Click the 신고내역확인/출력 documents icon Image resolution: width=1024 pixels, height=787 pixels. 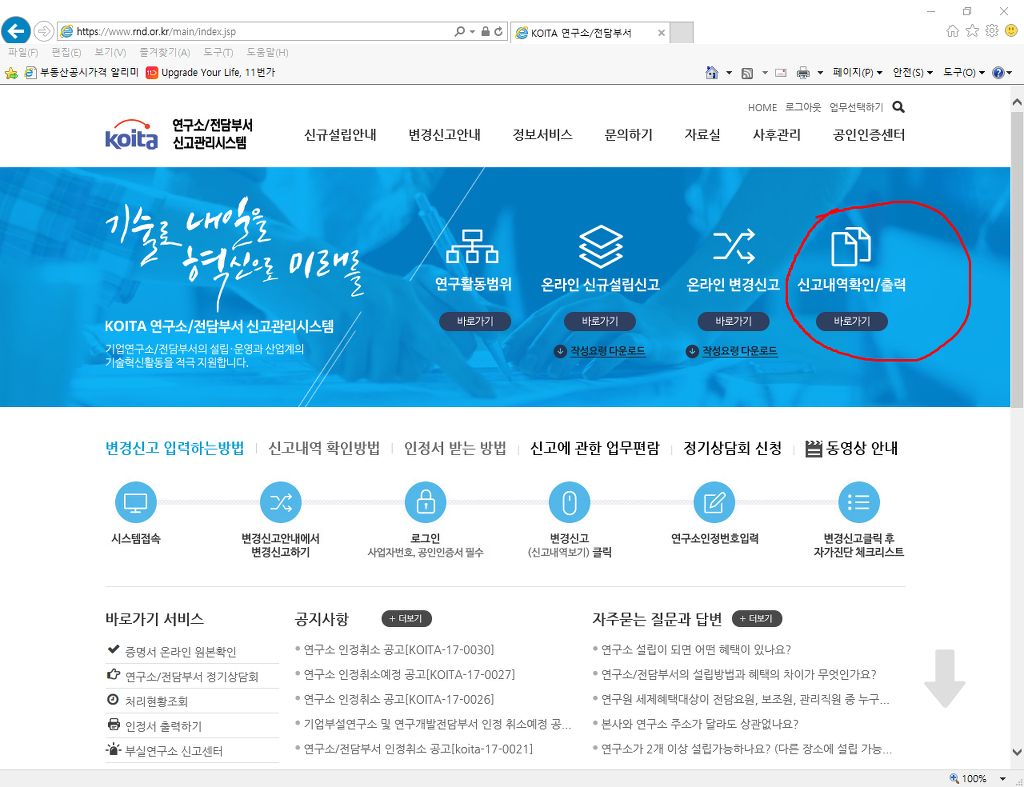pyautogui.click(x=851, y=246)
